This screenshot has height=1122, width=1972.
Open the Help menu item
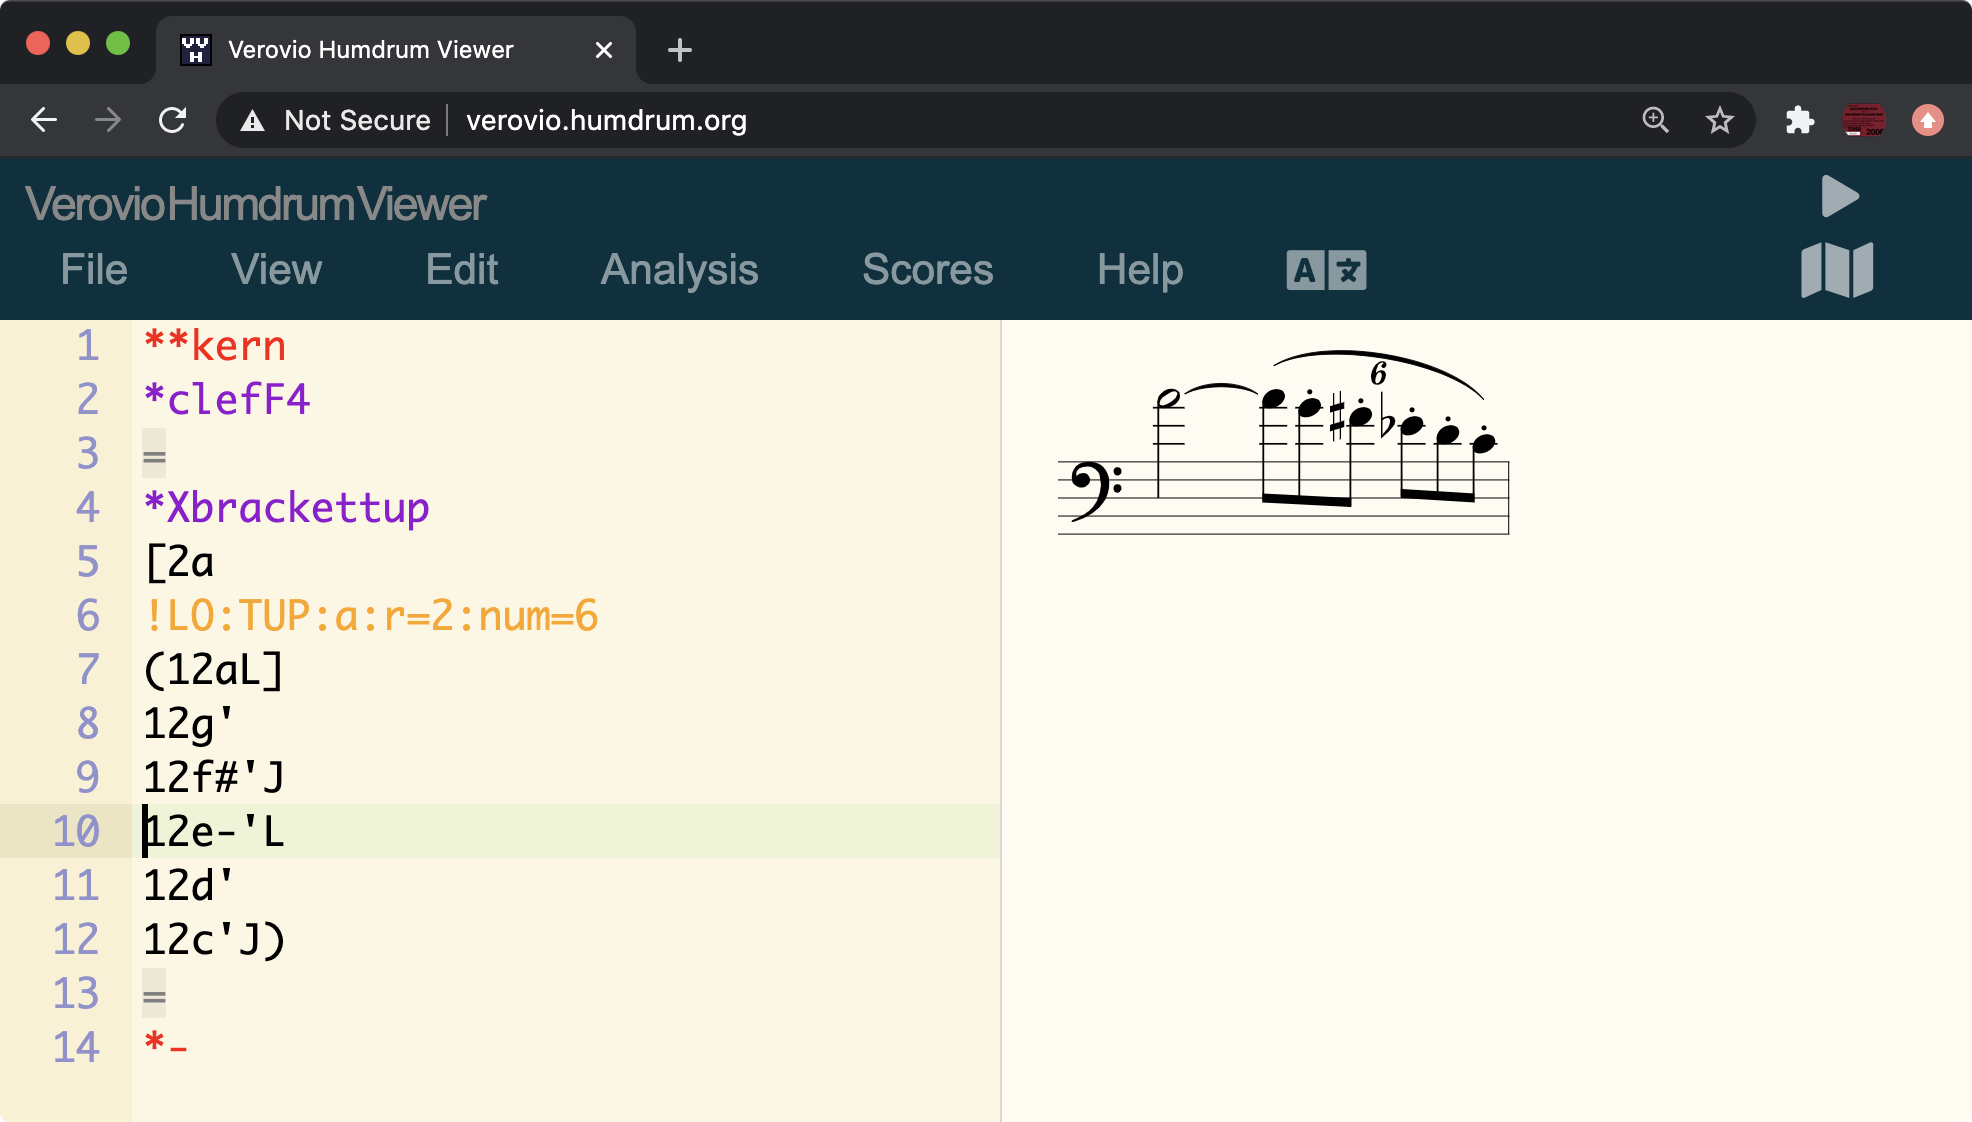click(x=1139, y=270)
